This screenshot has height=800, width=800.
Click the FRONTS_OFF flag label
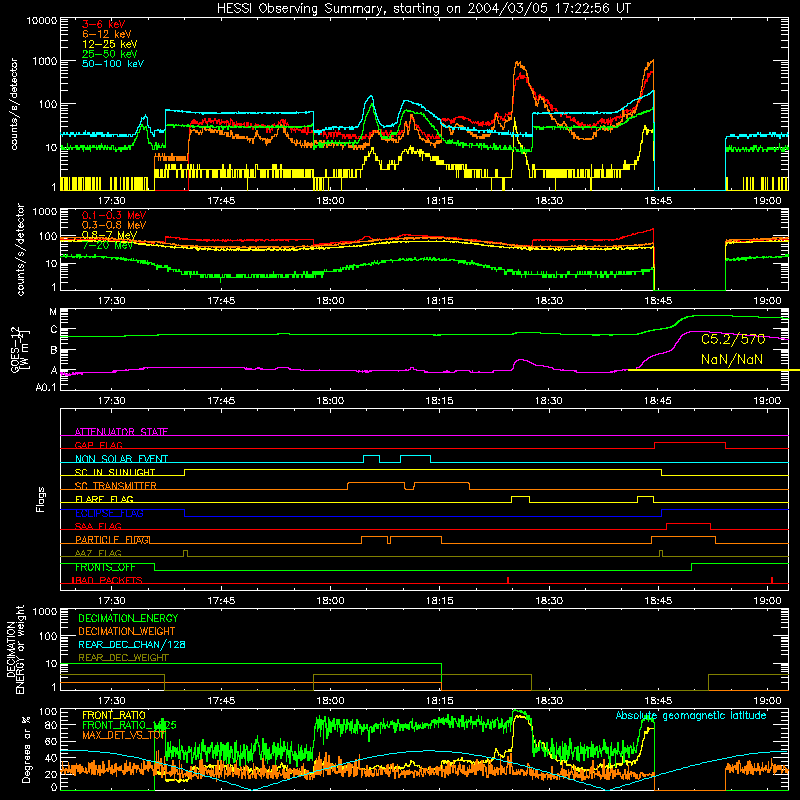(x=105, y=567)
